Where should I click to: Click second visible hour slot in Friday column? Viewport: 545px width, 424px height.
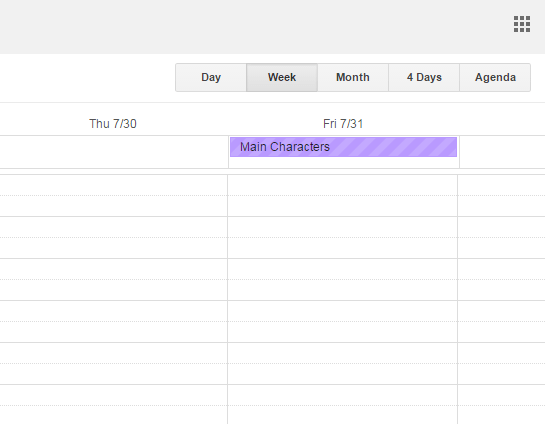(342, 238)
